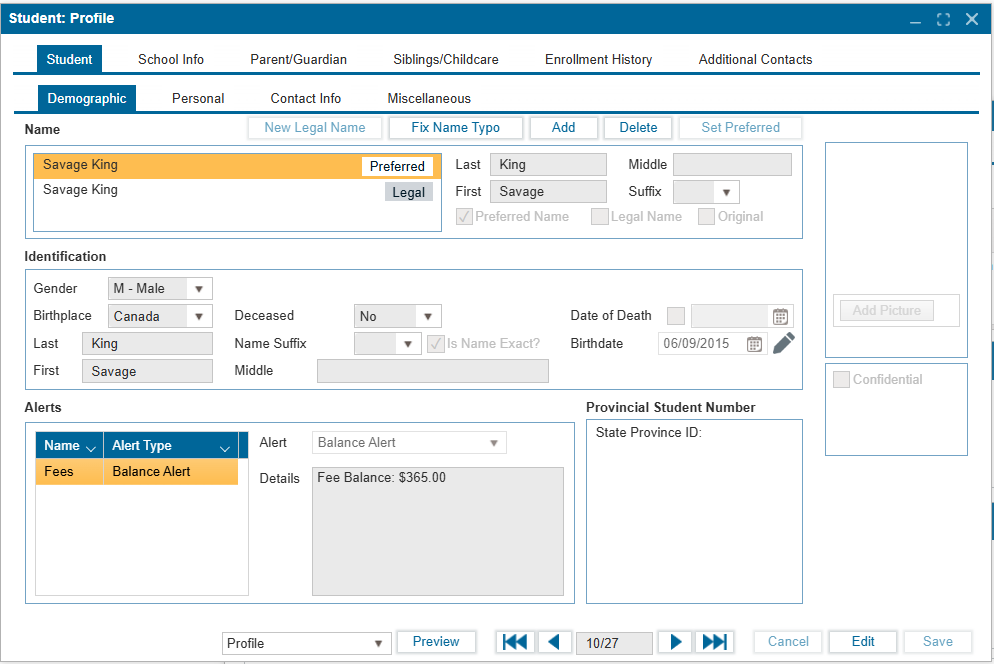Switch to the Parent/Guardian tab

[x=298, y=59]
